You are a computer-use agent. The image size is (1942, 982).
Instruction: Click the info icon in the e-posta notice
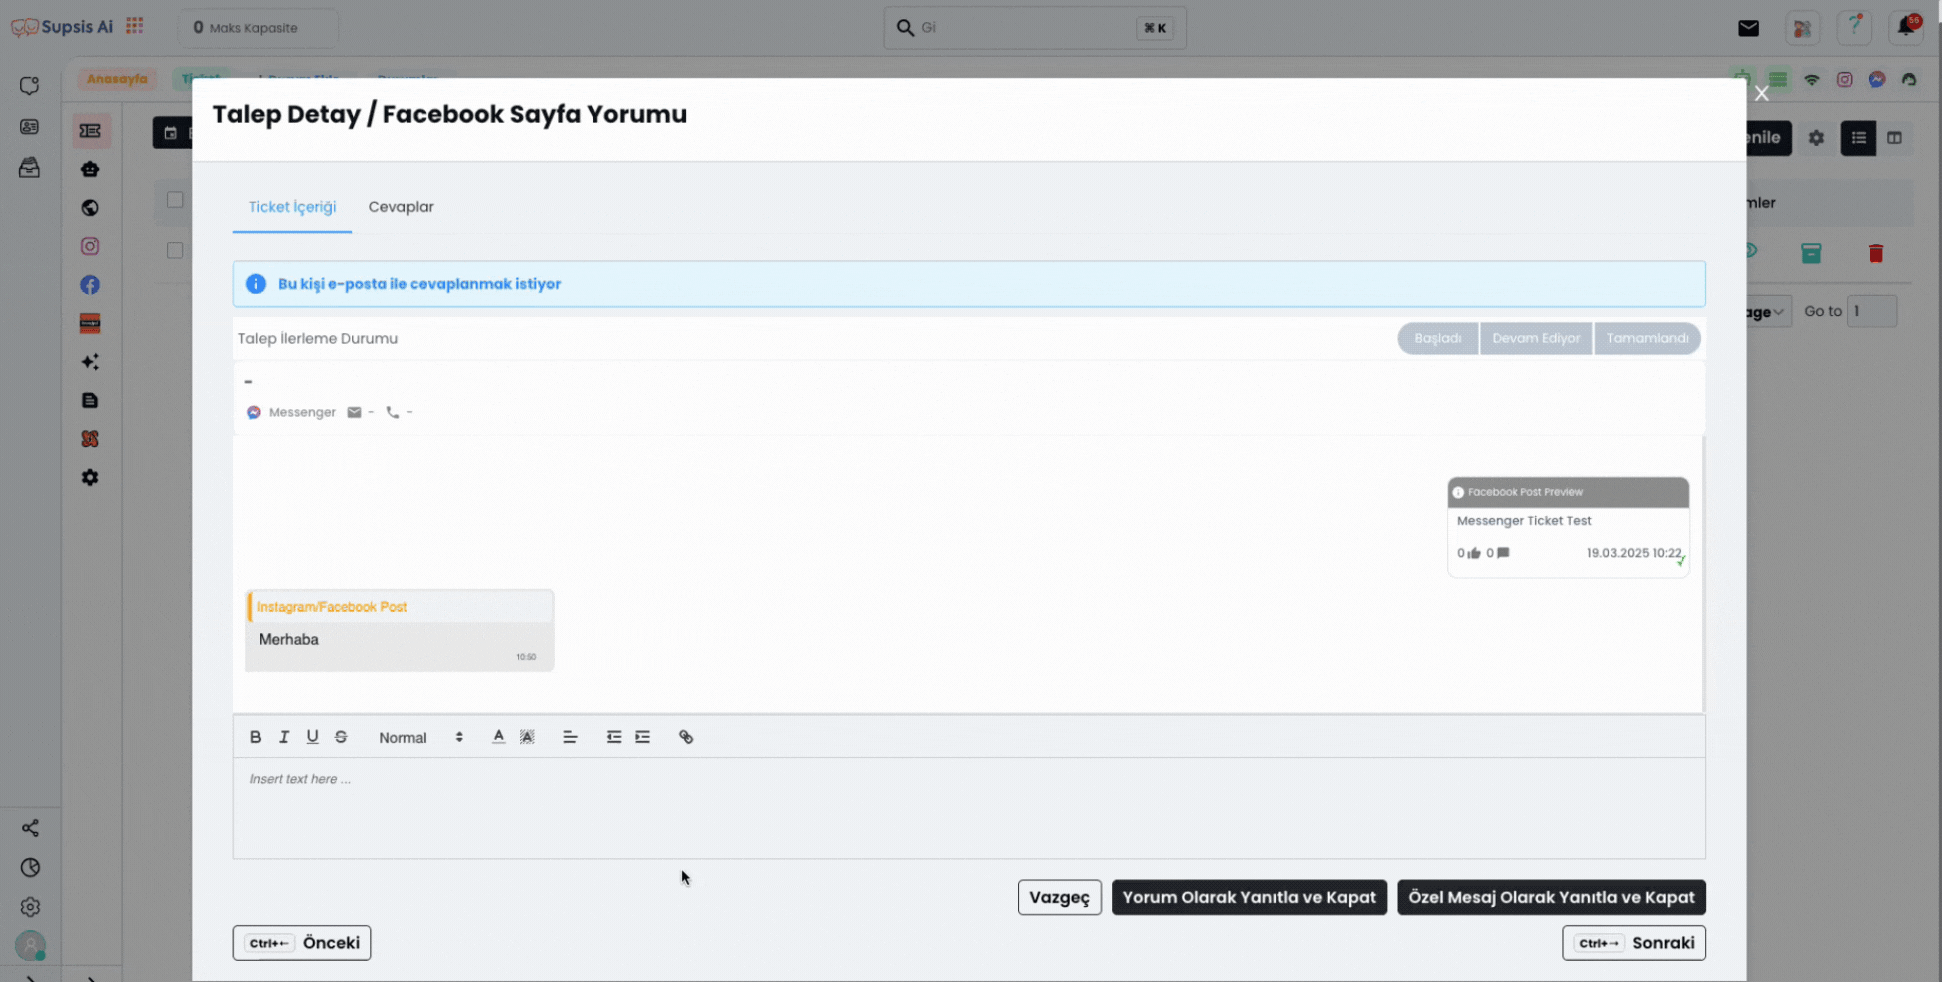click(x=256, y=284)
